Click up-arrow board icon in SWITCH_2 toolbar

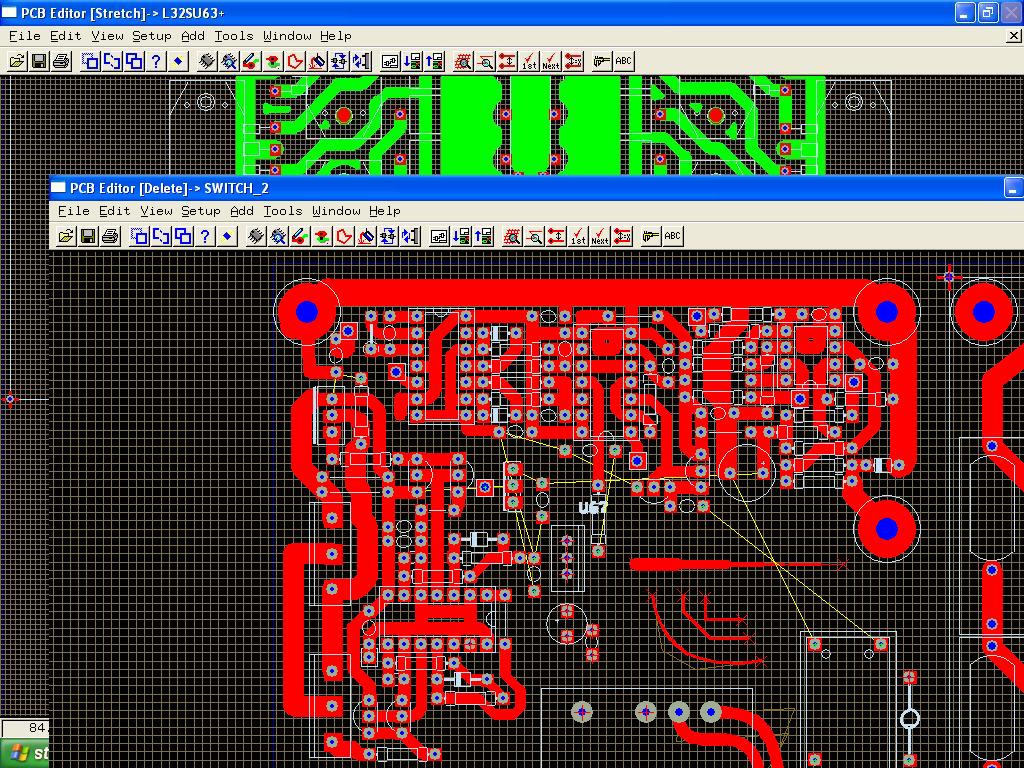point(483,236)
